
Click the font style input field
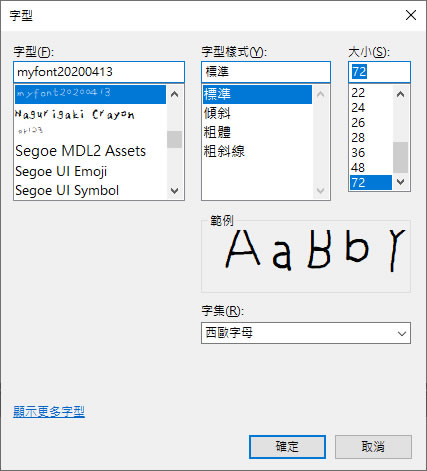[266, 72]
